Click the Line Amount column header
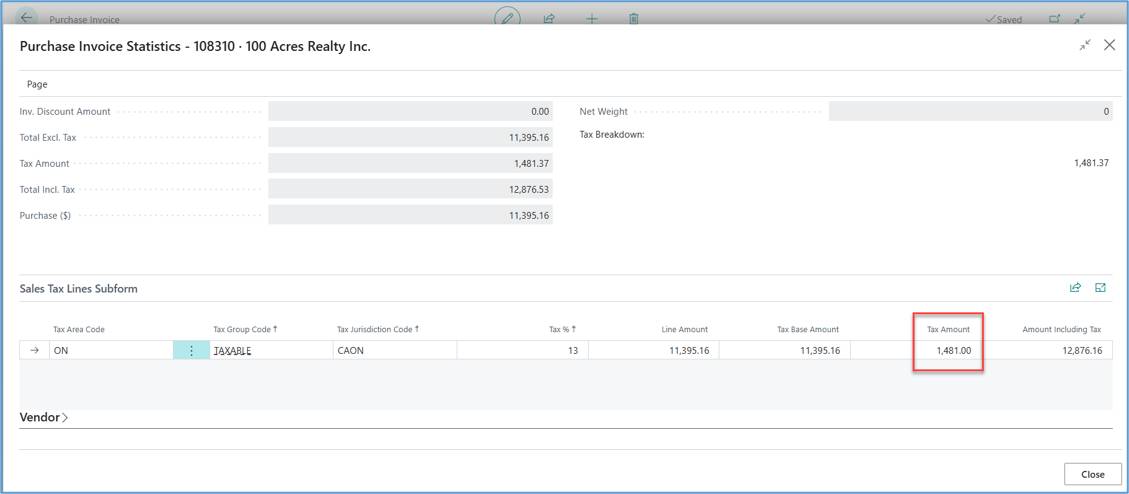Viewport: 1129px width, 494px height. [684, 329]
